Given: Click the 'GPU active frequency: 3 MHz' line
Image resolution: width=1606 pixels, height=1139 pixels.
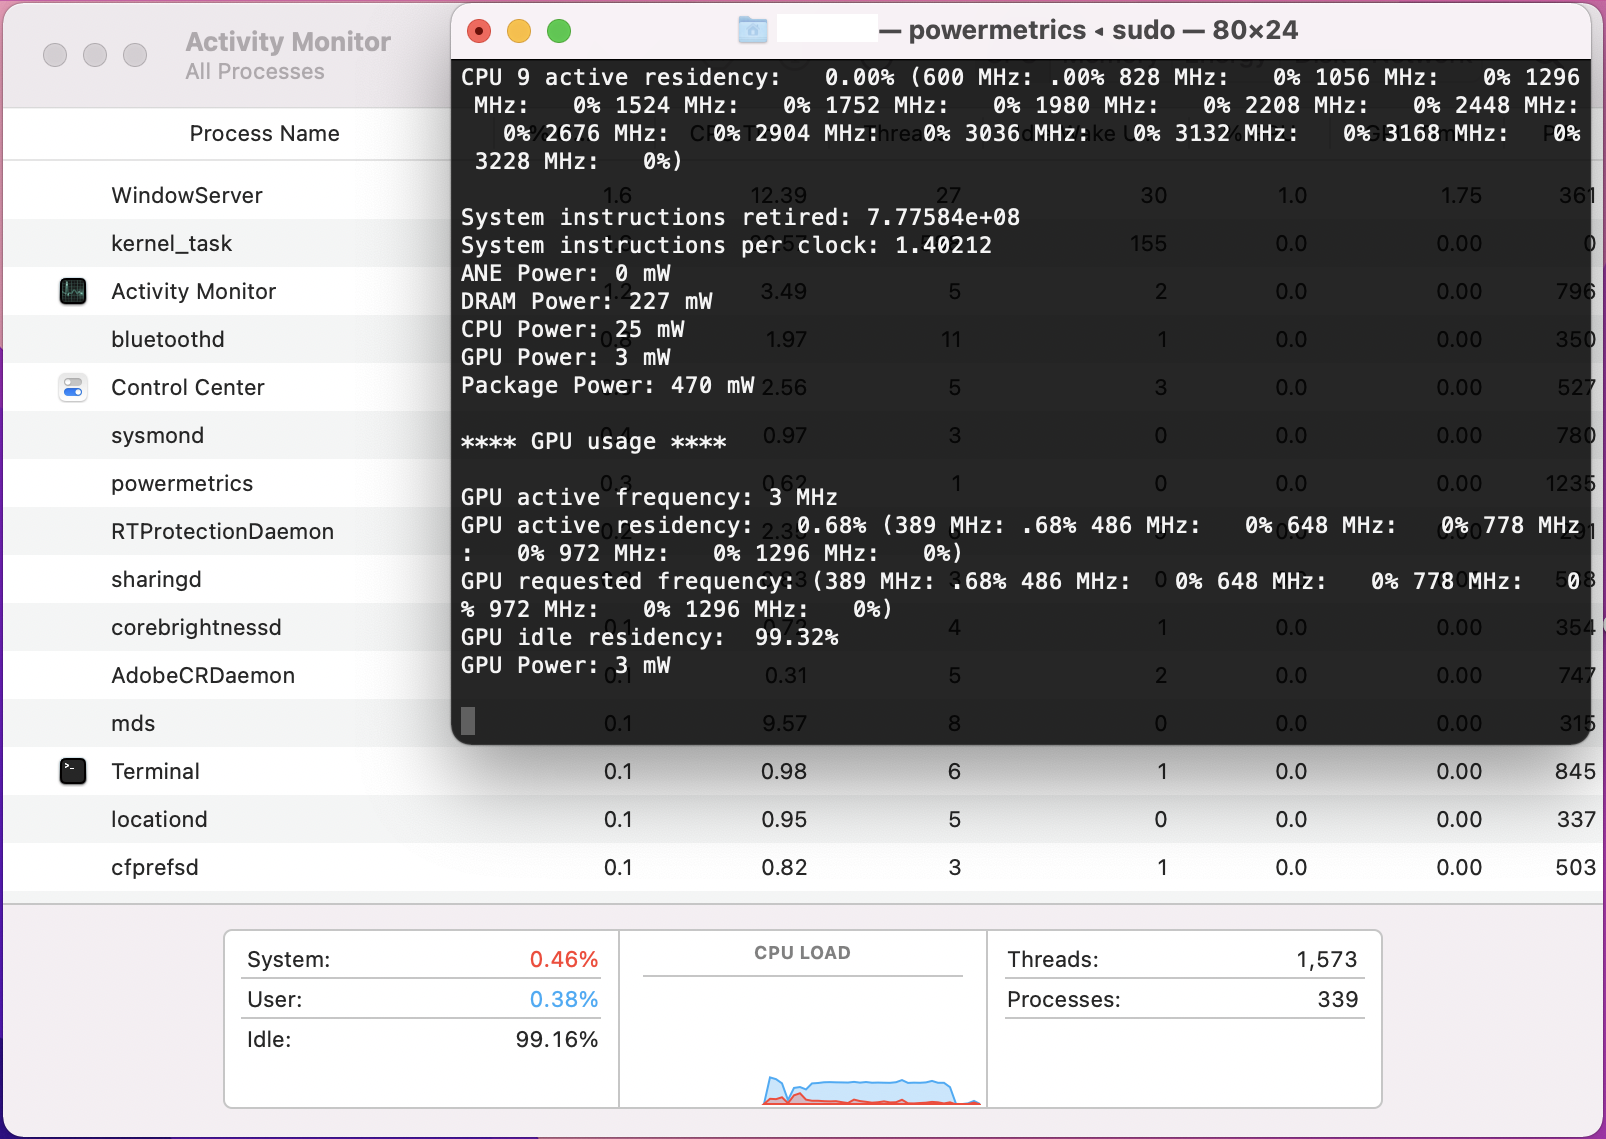Looking at the screenshot, I should (649, 497).
